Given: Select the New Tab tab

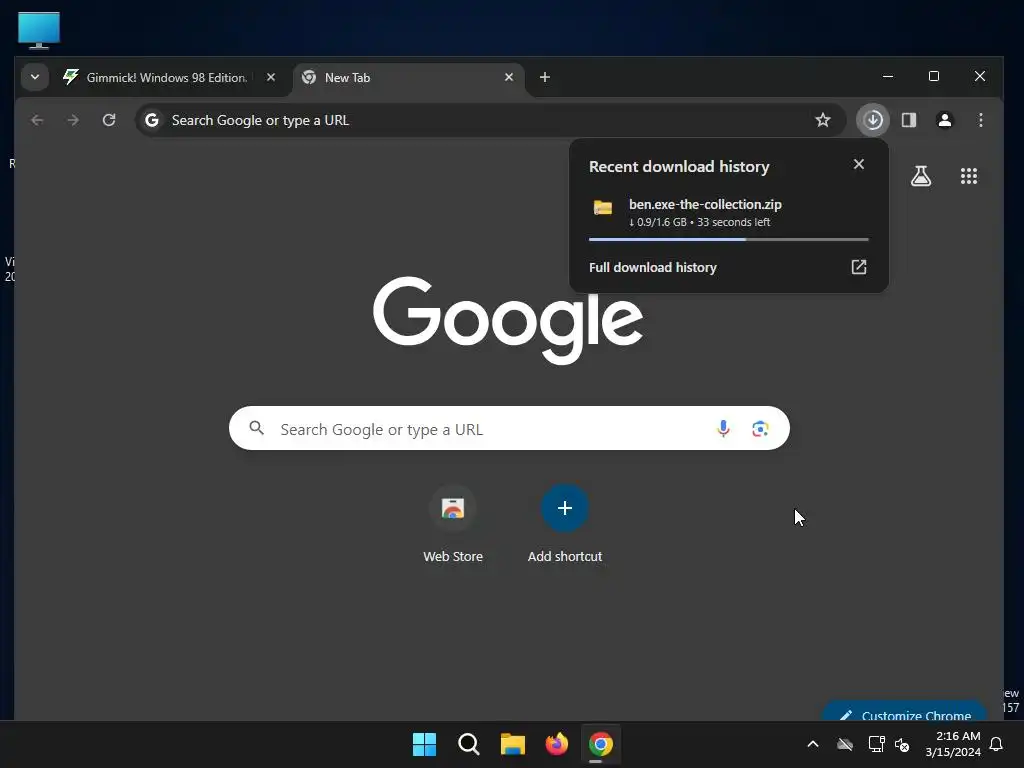Looking at the screenshot, I should pyautogui.click(x=408, y=78).
